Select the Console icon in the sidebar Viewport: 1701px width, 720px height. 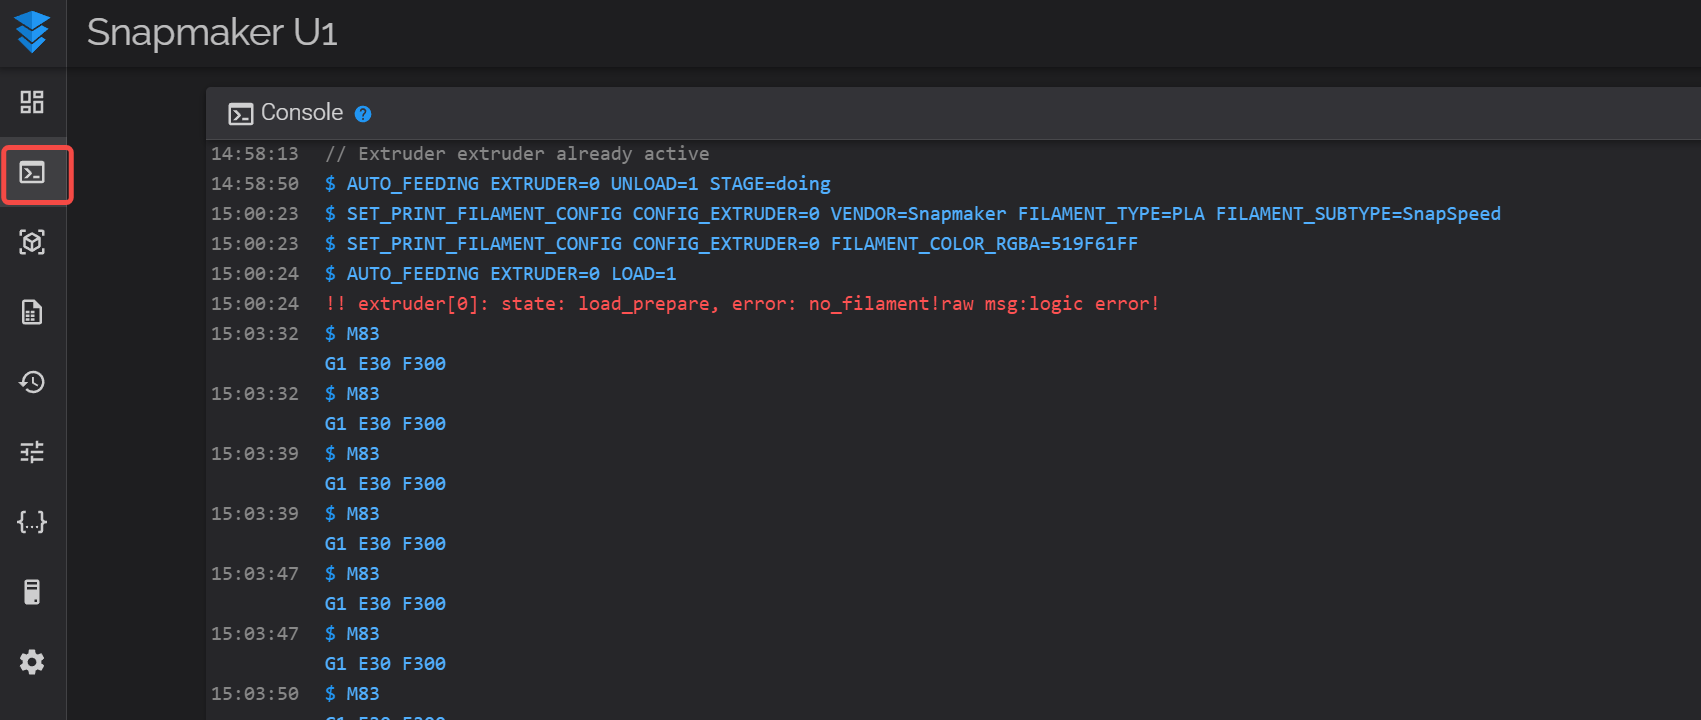32,173
